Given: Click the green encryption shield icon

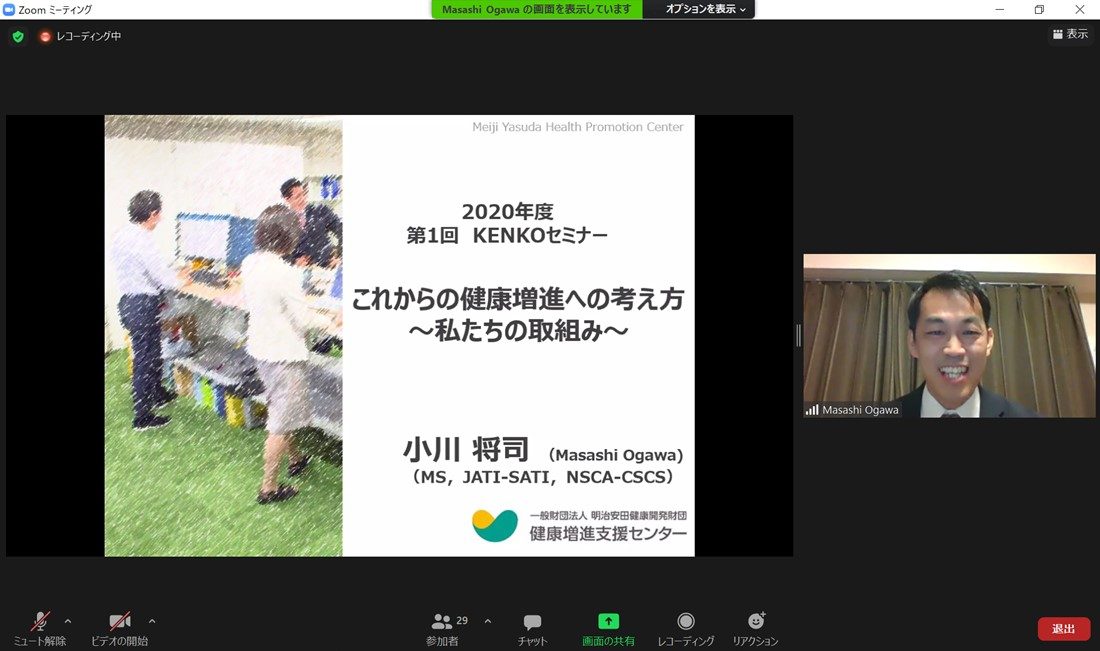Looking at the screenshot, I should [18, 36].
